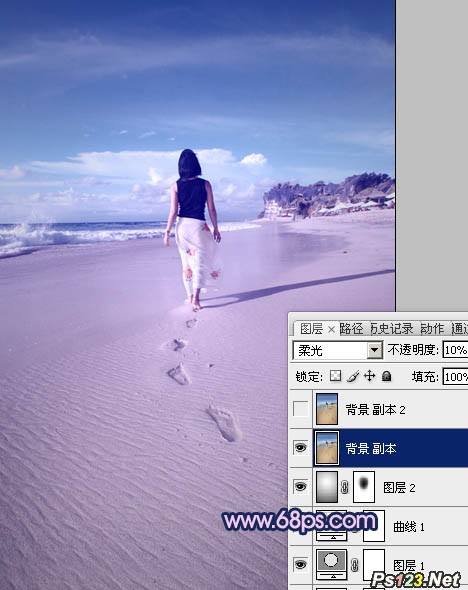This screenshot has height=590, width=468.
Task: Enable lock transparent pixels icon
Action: coord(335,376)
